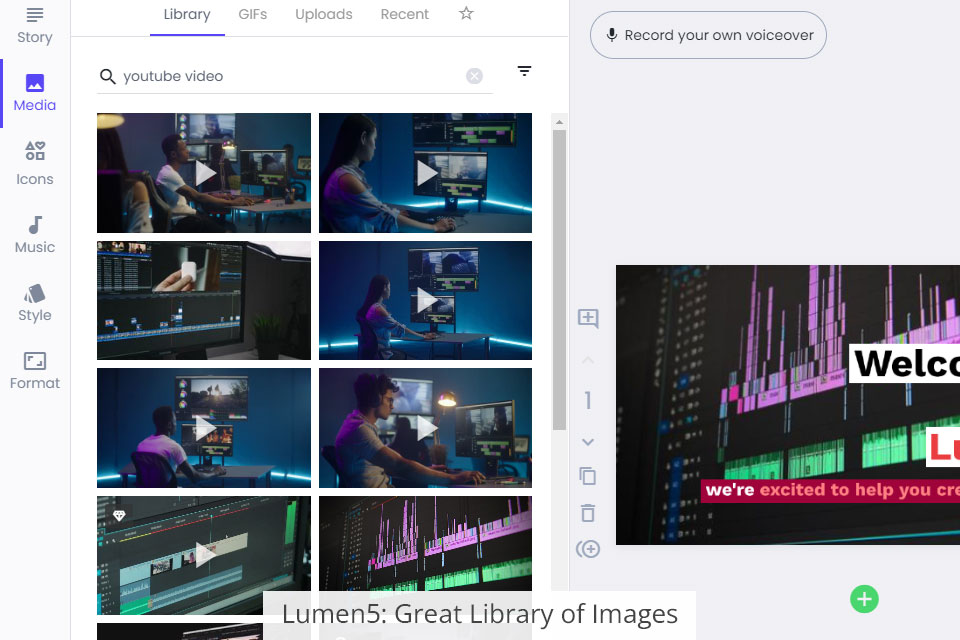
Task: Click the scene preview canvas
Action: [788, 405]
